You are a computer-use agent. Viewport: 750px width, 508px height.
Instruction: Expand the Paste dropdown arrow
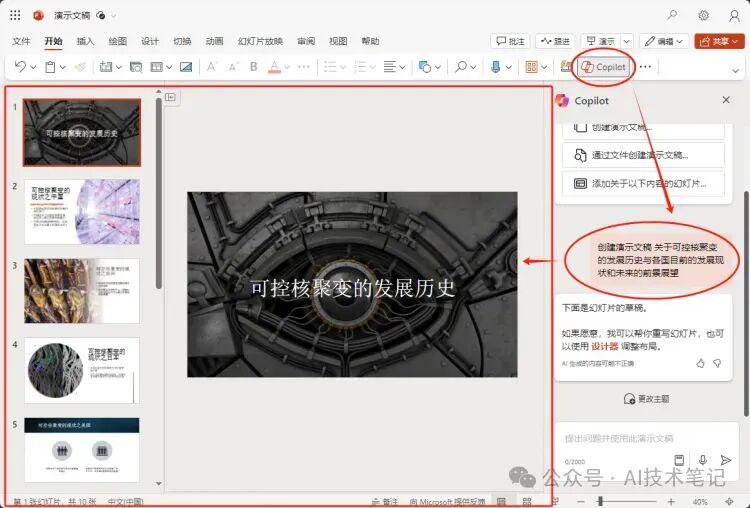63,67
